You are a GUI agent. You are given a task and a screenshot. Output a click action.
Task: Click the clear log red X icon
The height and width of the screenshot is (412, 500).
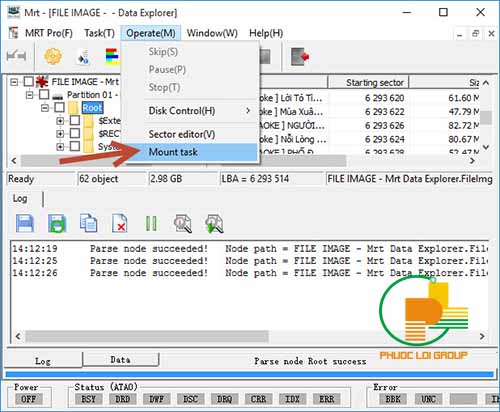click(119, 223)
